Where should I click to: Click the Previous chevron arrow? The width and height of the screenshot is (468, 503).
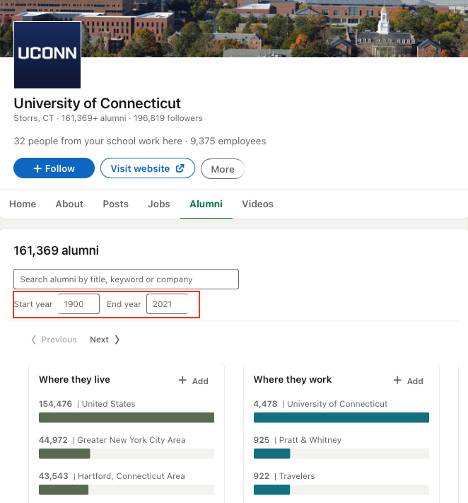pyautogui.click(x=33, y=339)
